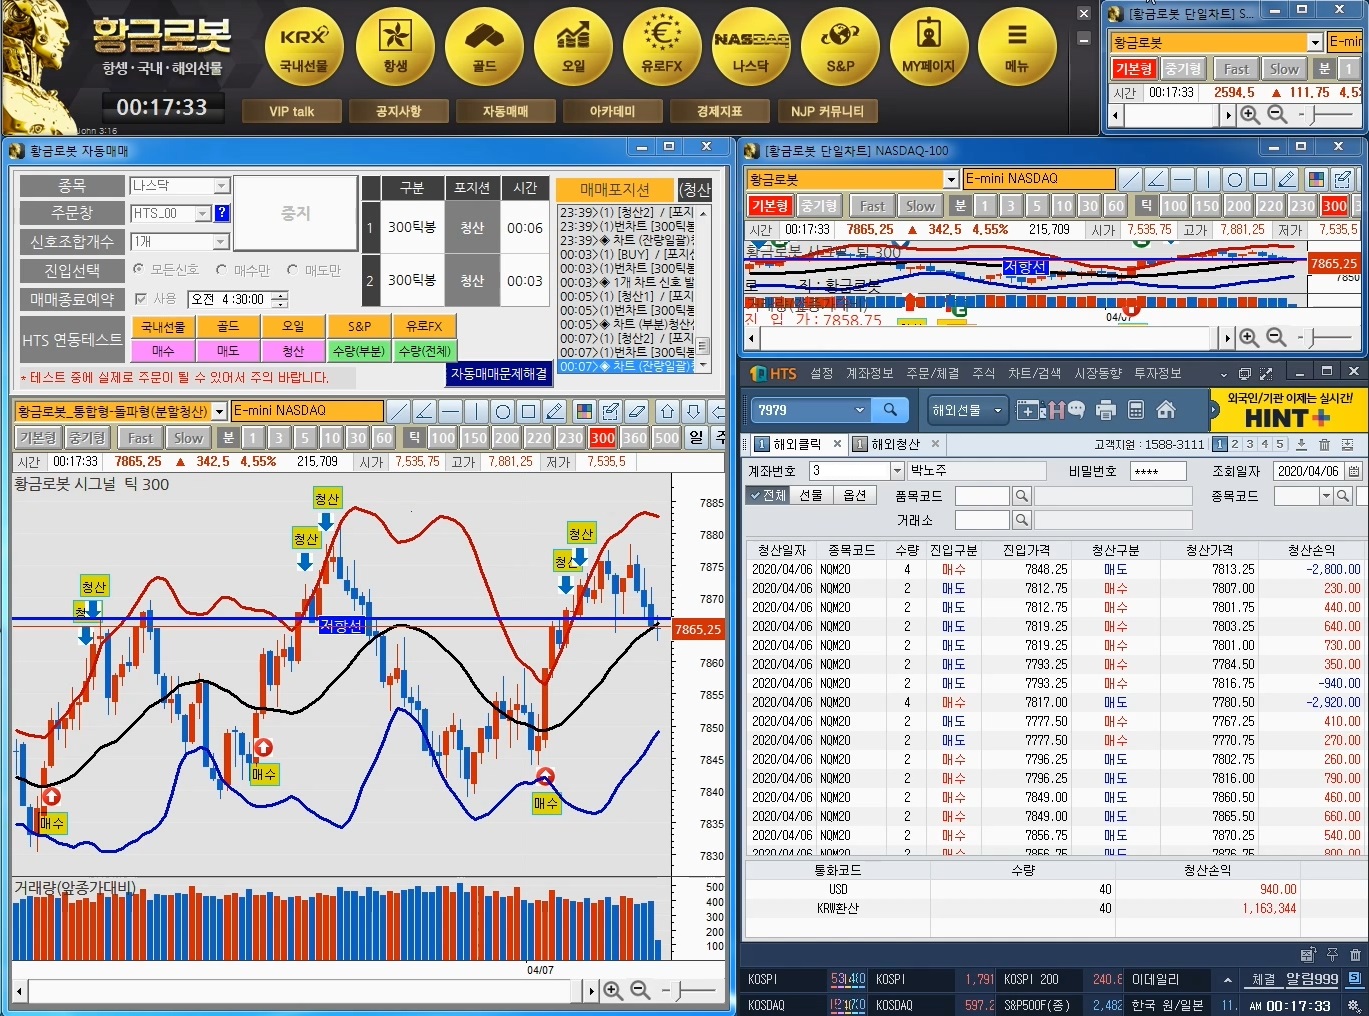Viewport: 1369px width, 1016px height.
Task: Toggle 전체 filter in HTS panel
Action: coord(767,495)
